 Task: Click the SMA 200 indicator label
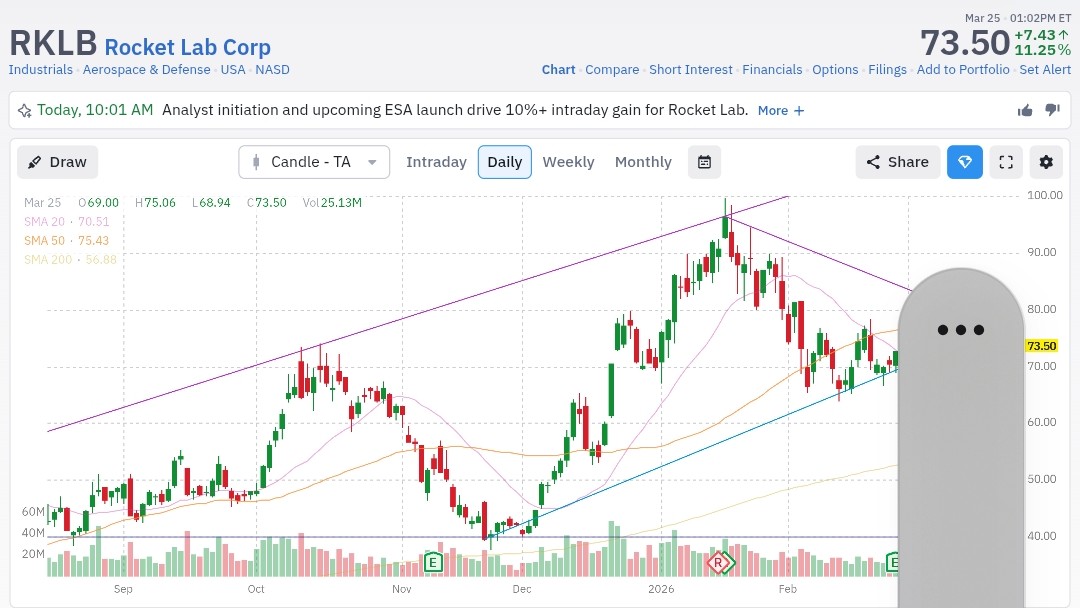pos(70,260)
